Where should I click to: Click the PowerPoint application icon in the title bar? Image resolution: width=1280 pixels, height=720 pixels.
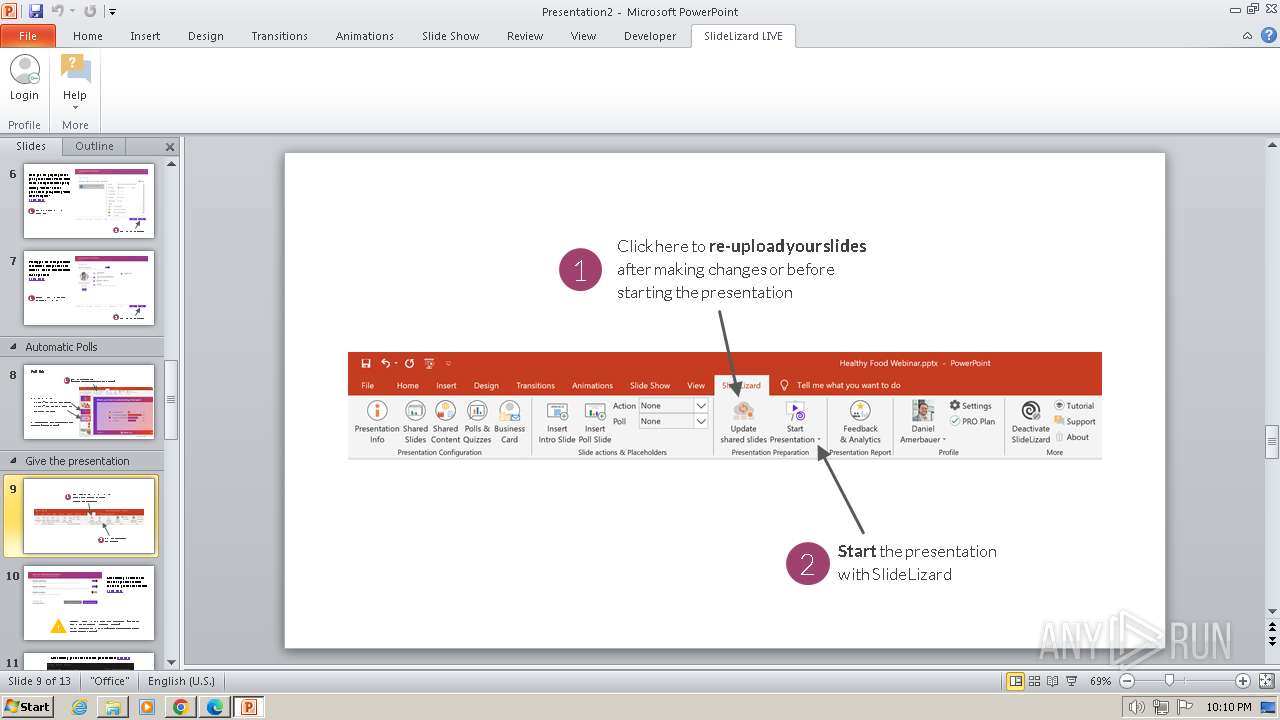pyautogui.click(x=11, y=11)
